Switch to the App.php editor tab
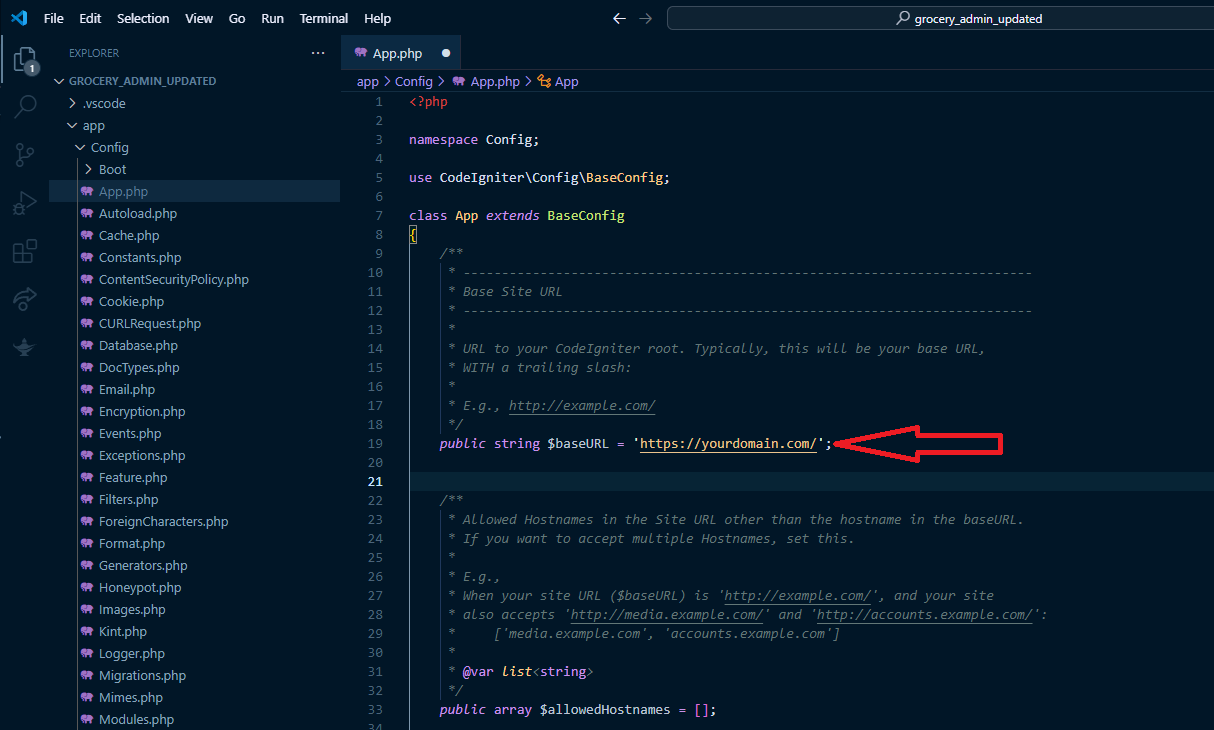1214x730 pixels. click(x=397, y=53)
